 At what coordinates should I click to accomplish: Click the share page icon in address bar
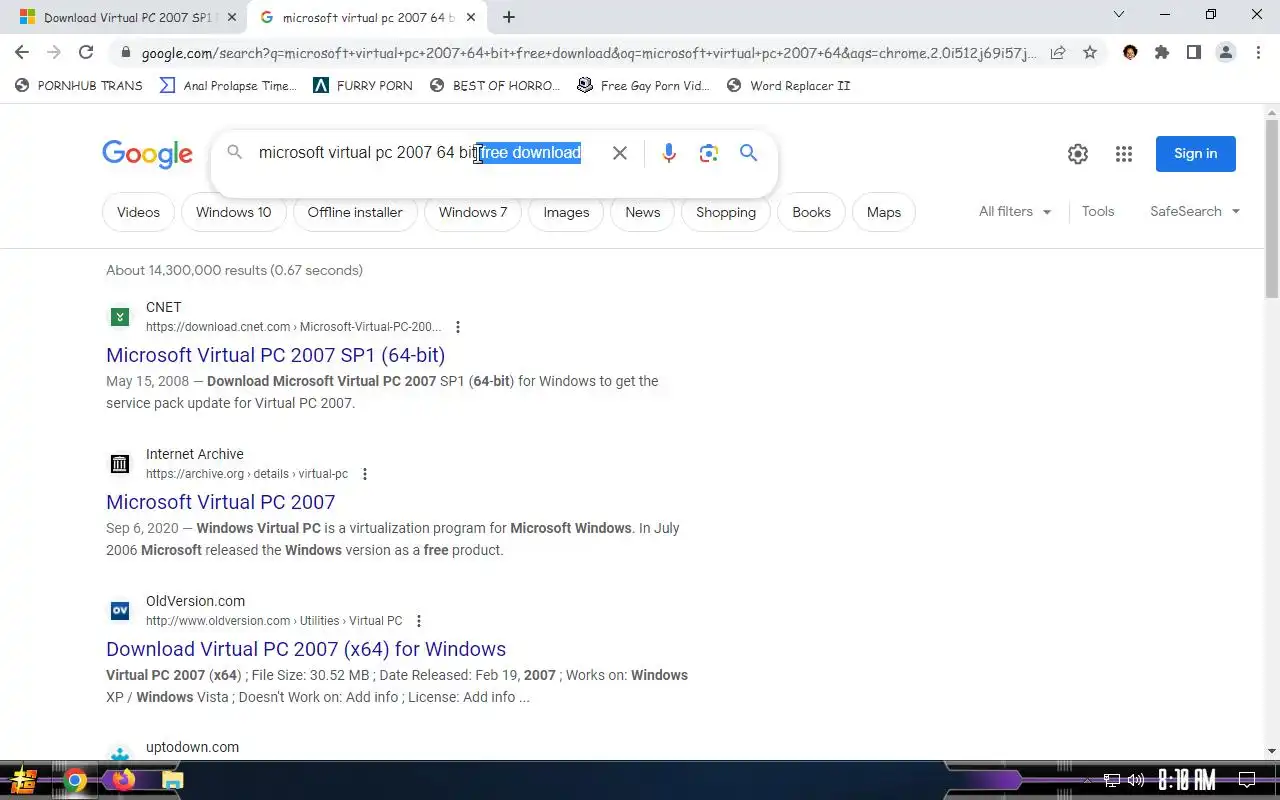coord(1058,53)
